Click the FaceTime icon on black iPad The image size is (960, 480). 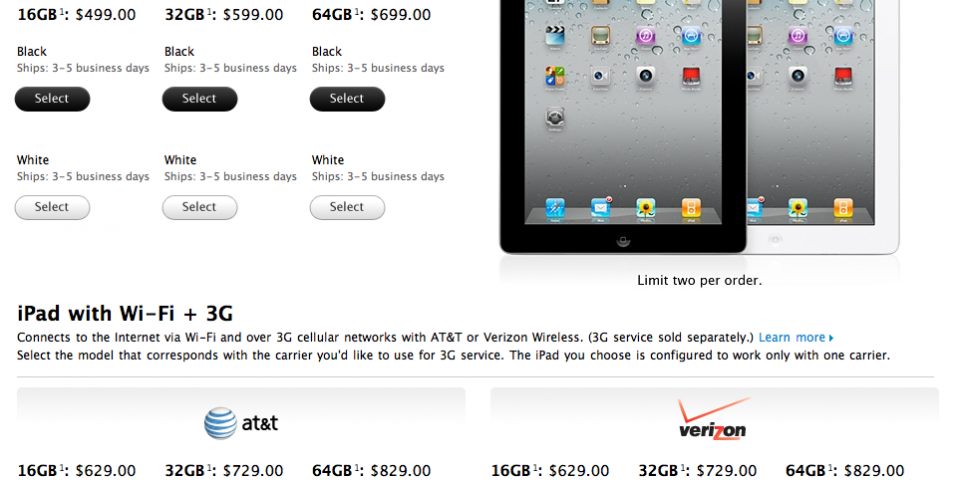(x=600, y=76)
